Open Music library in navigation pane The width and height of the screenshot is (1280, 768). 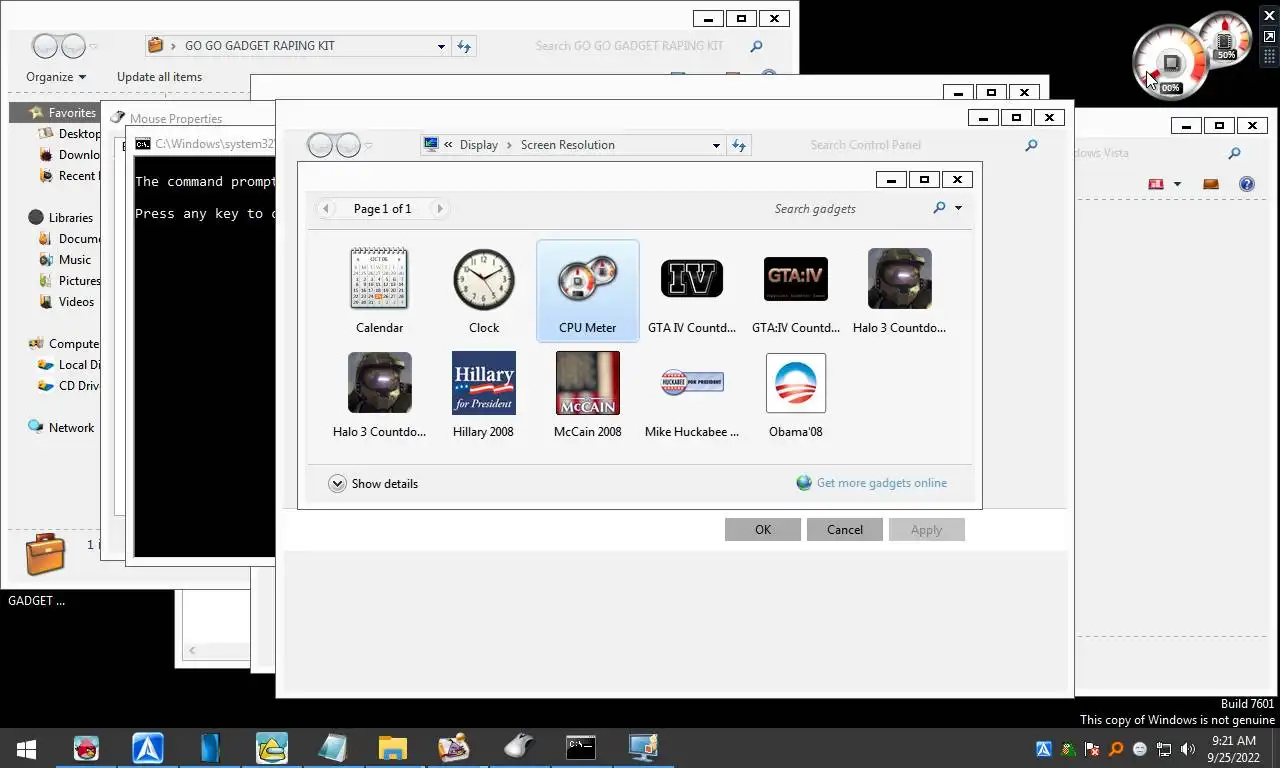click(65, 260)
